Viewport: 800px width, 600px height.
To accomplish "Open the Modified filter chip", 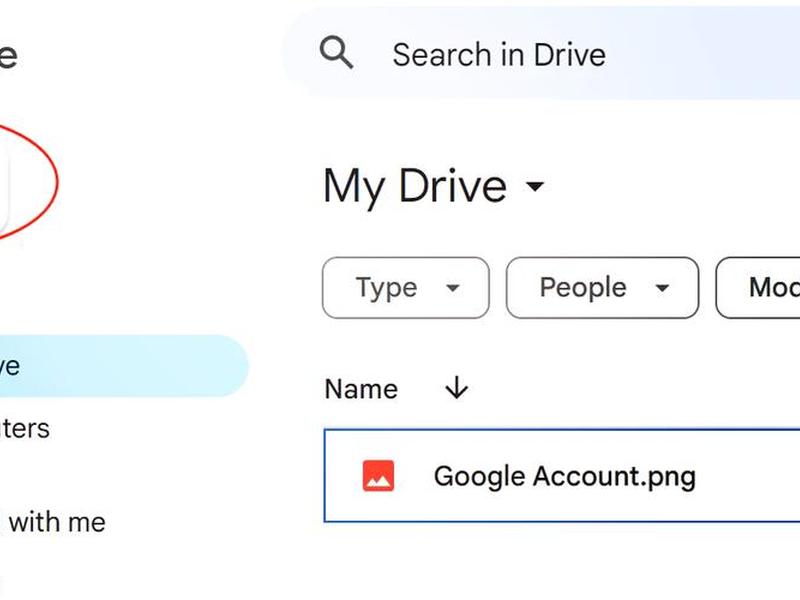I will click(x=758, y=288).
